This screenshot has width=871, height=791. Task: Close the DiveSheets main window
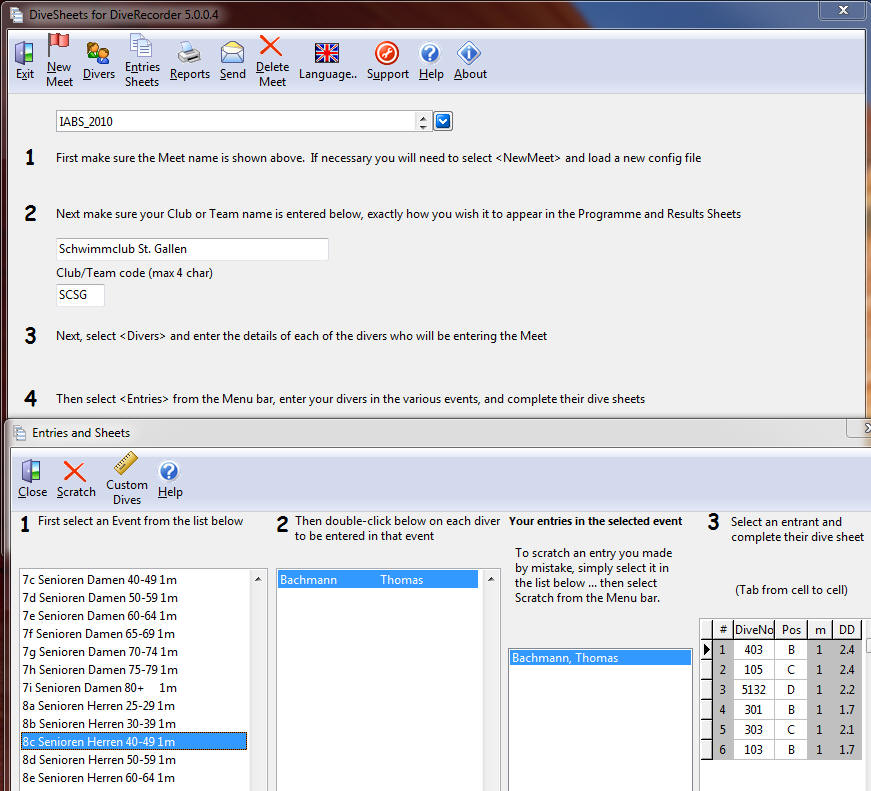point(843,10)
